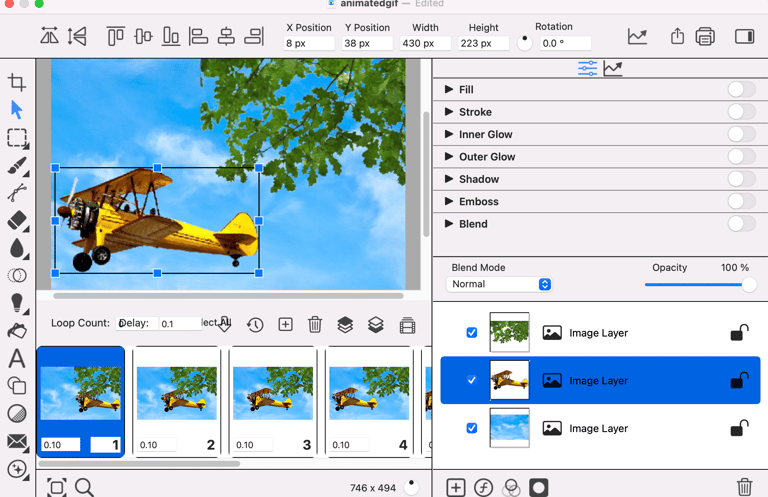Align objects to bottom edge

tap(171, 36)
